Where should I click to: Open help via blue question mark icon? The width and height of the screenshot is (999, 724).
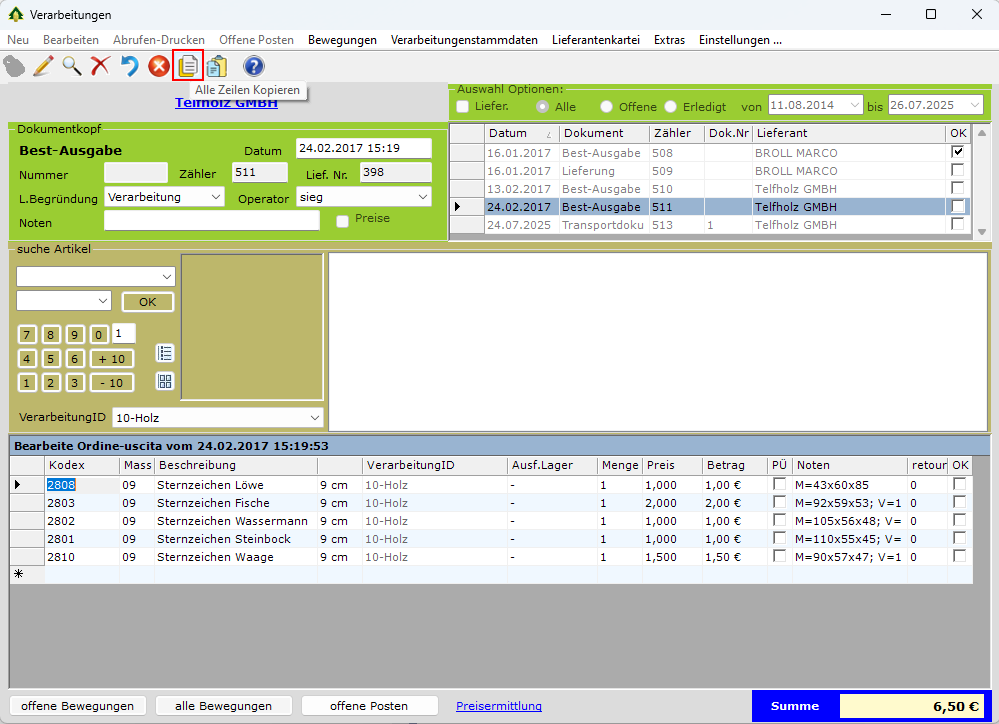254,67
